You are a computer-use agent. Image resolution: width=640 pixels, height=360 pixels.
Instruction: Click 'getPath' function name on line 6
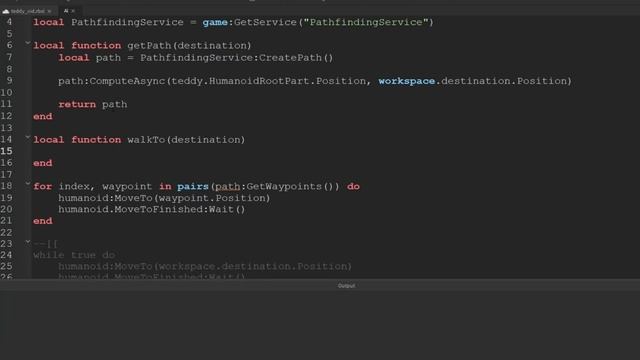[149, 45]
